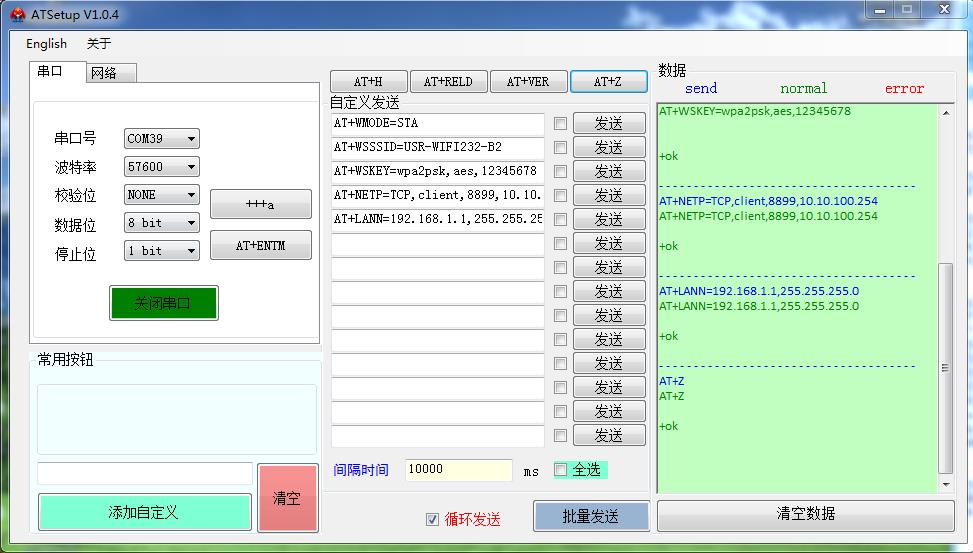Switch to the 网络 tab

(x=104, y=73)
